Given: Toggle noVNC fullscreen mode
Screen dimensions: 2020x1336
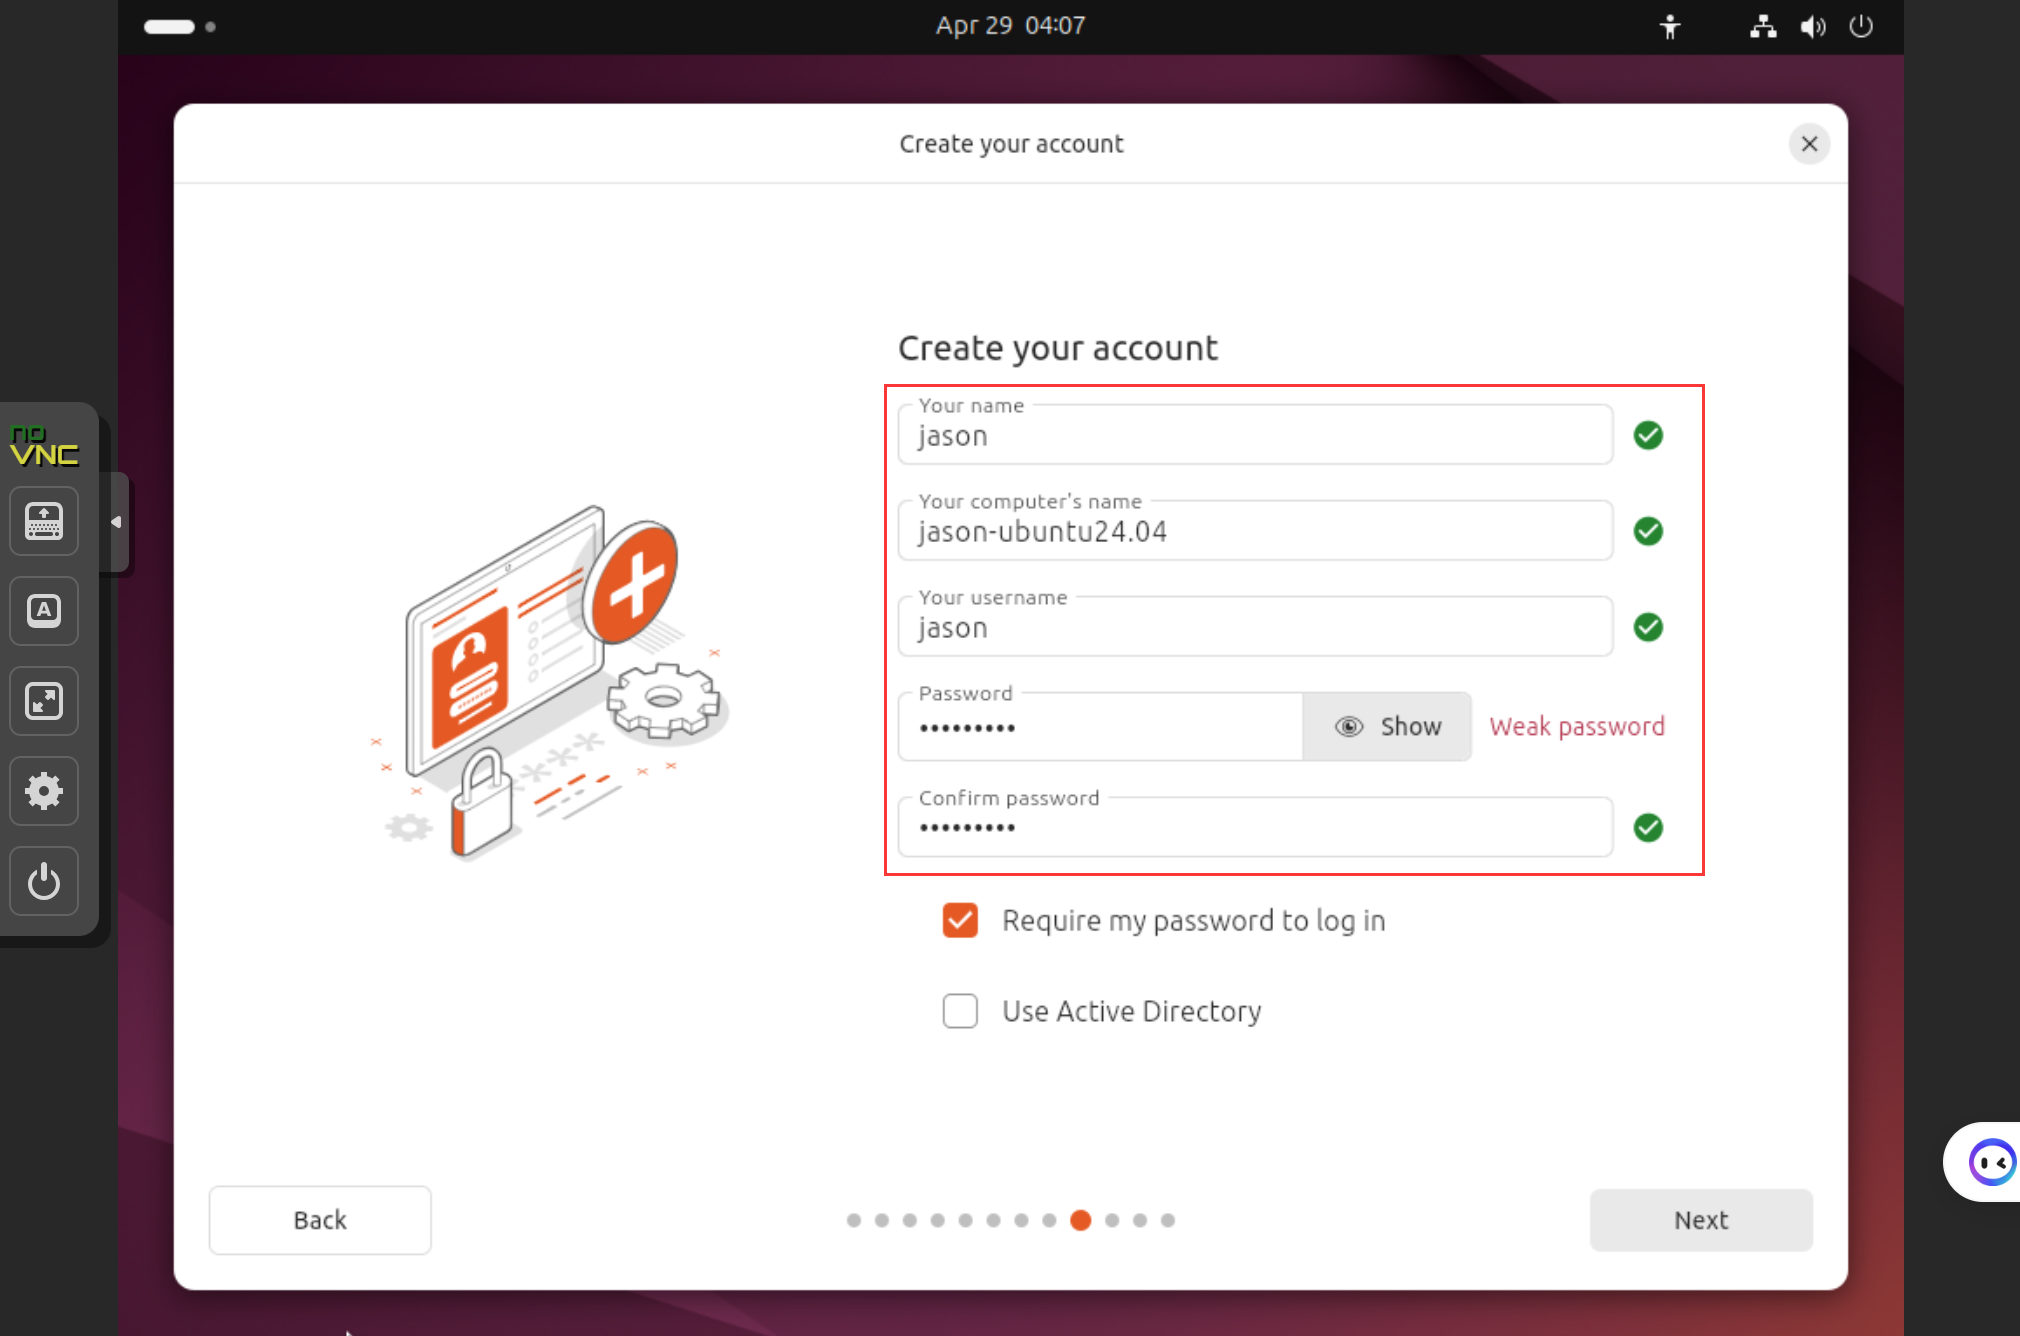Looking at the screenshot, I should coord(44,701).
